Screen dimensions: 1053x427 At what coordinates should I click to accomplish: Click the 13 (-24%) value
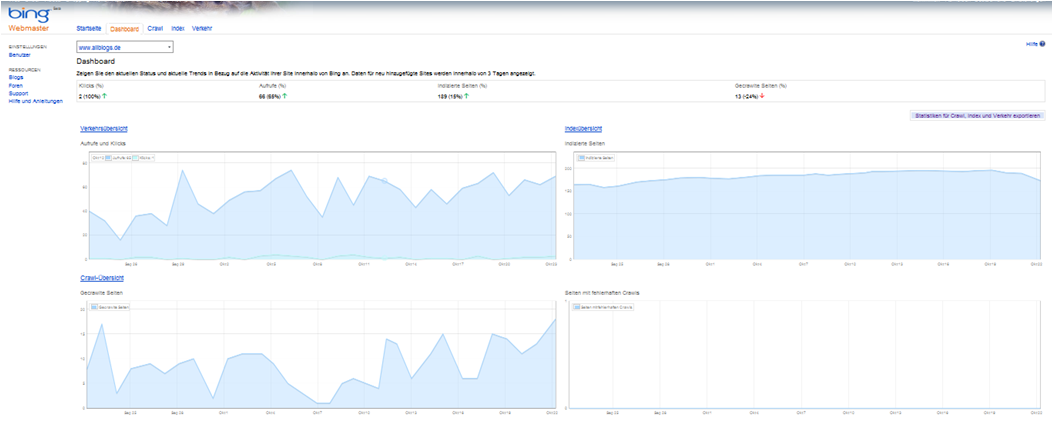[747, 96]
